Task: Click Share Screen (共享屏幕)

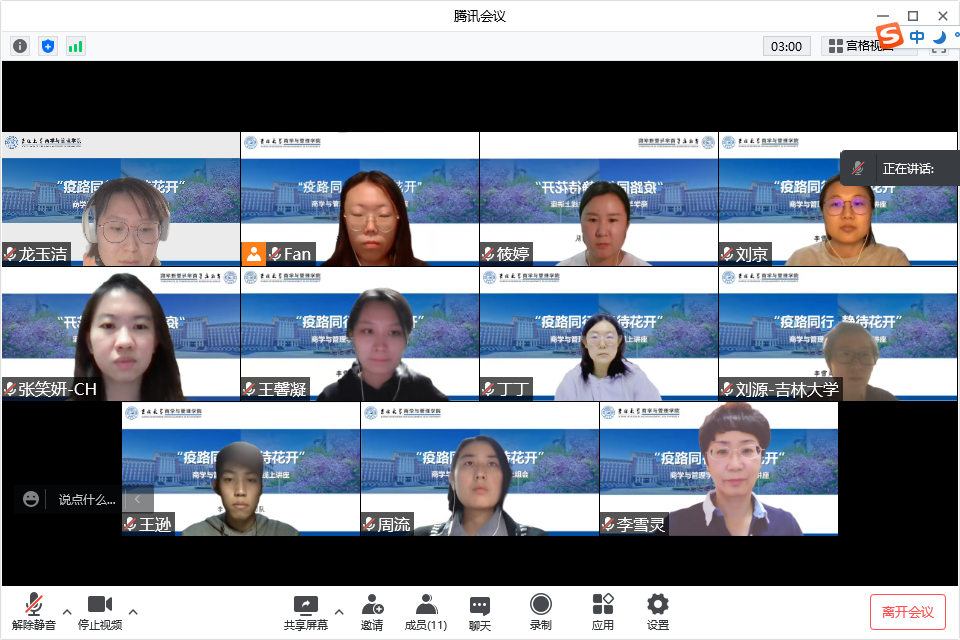Action: [305, 611]
